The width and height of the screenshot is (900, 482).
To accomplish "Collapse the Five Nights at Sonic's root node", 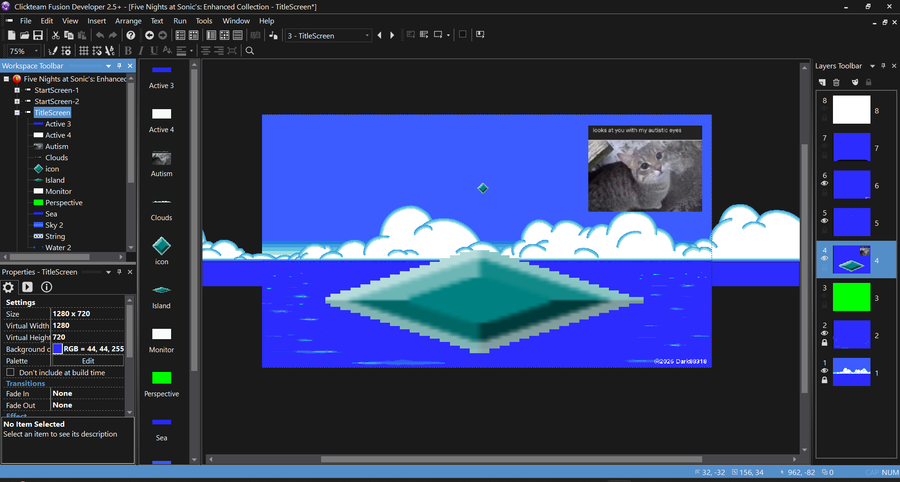I will tap(6, 79).
